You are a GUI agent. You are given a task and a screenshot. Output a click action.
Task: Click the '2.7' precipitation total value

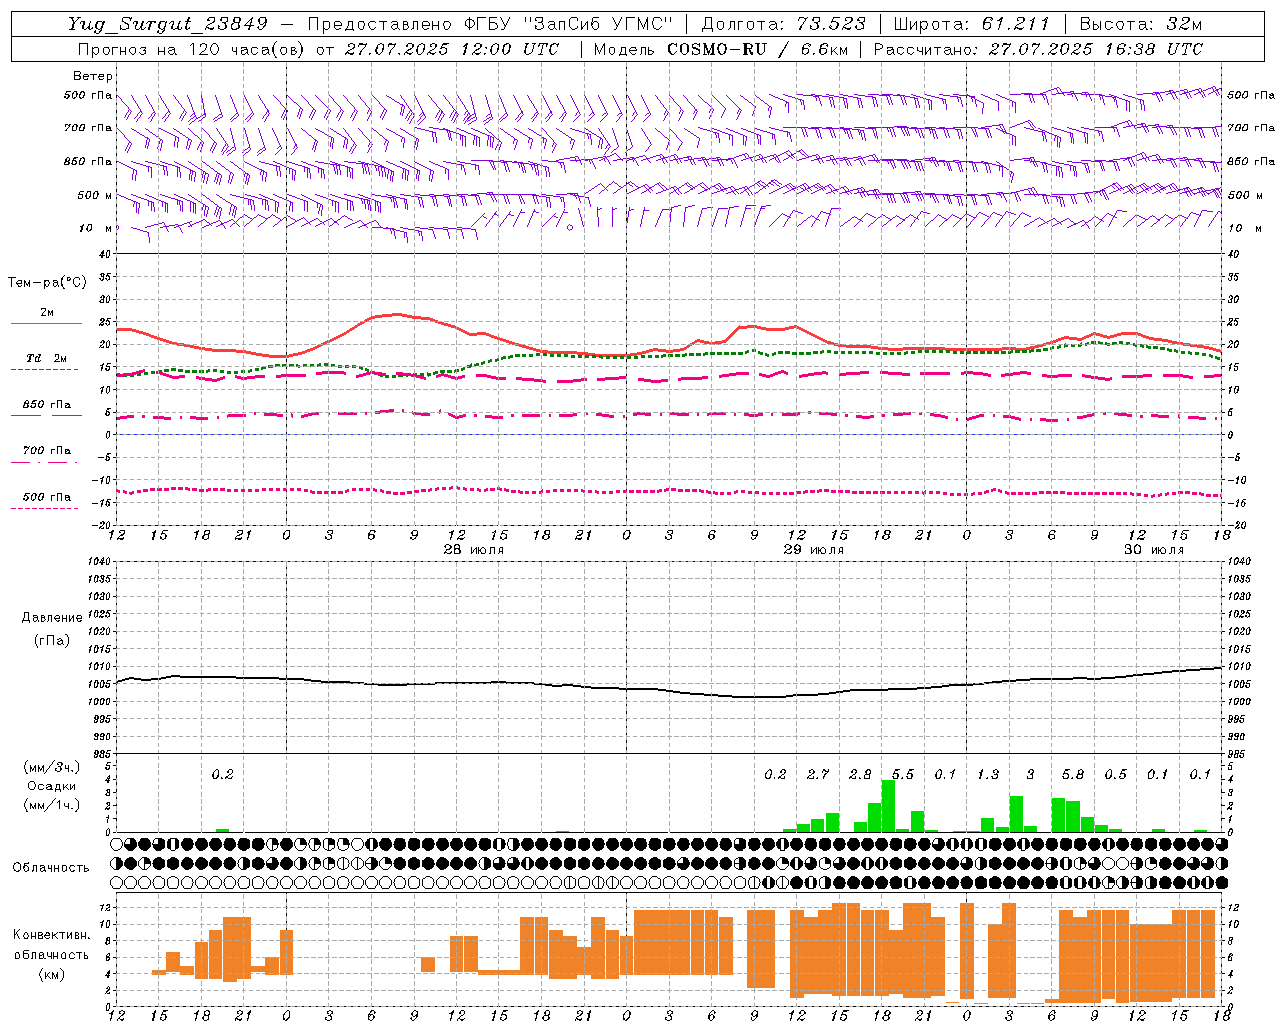[x=818, y=775]
